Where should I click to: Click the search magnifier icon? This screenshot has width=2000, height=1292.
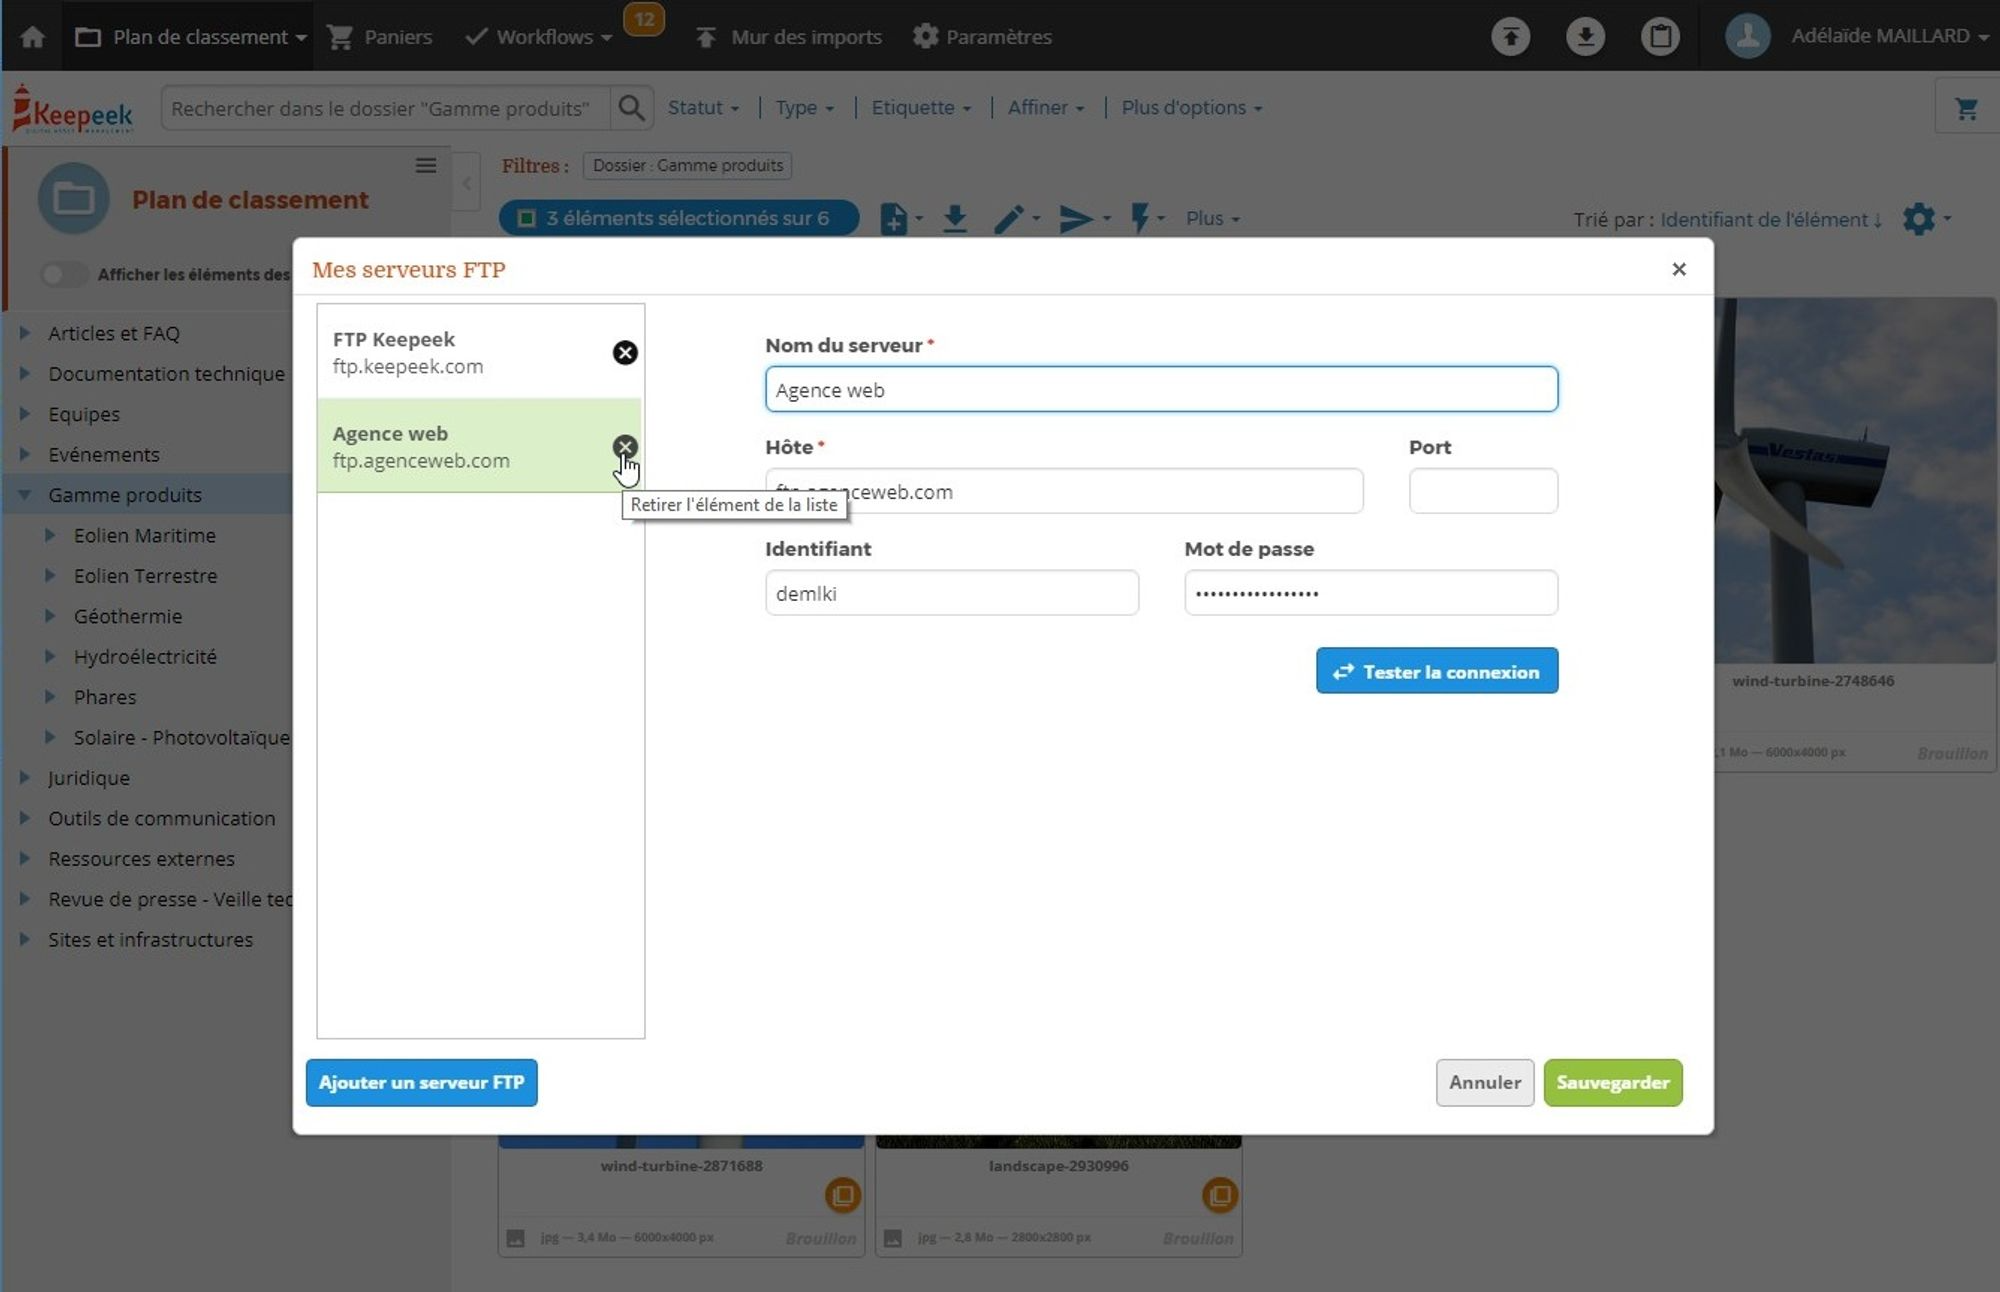click(631, 108)
